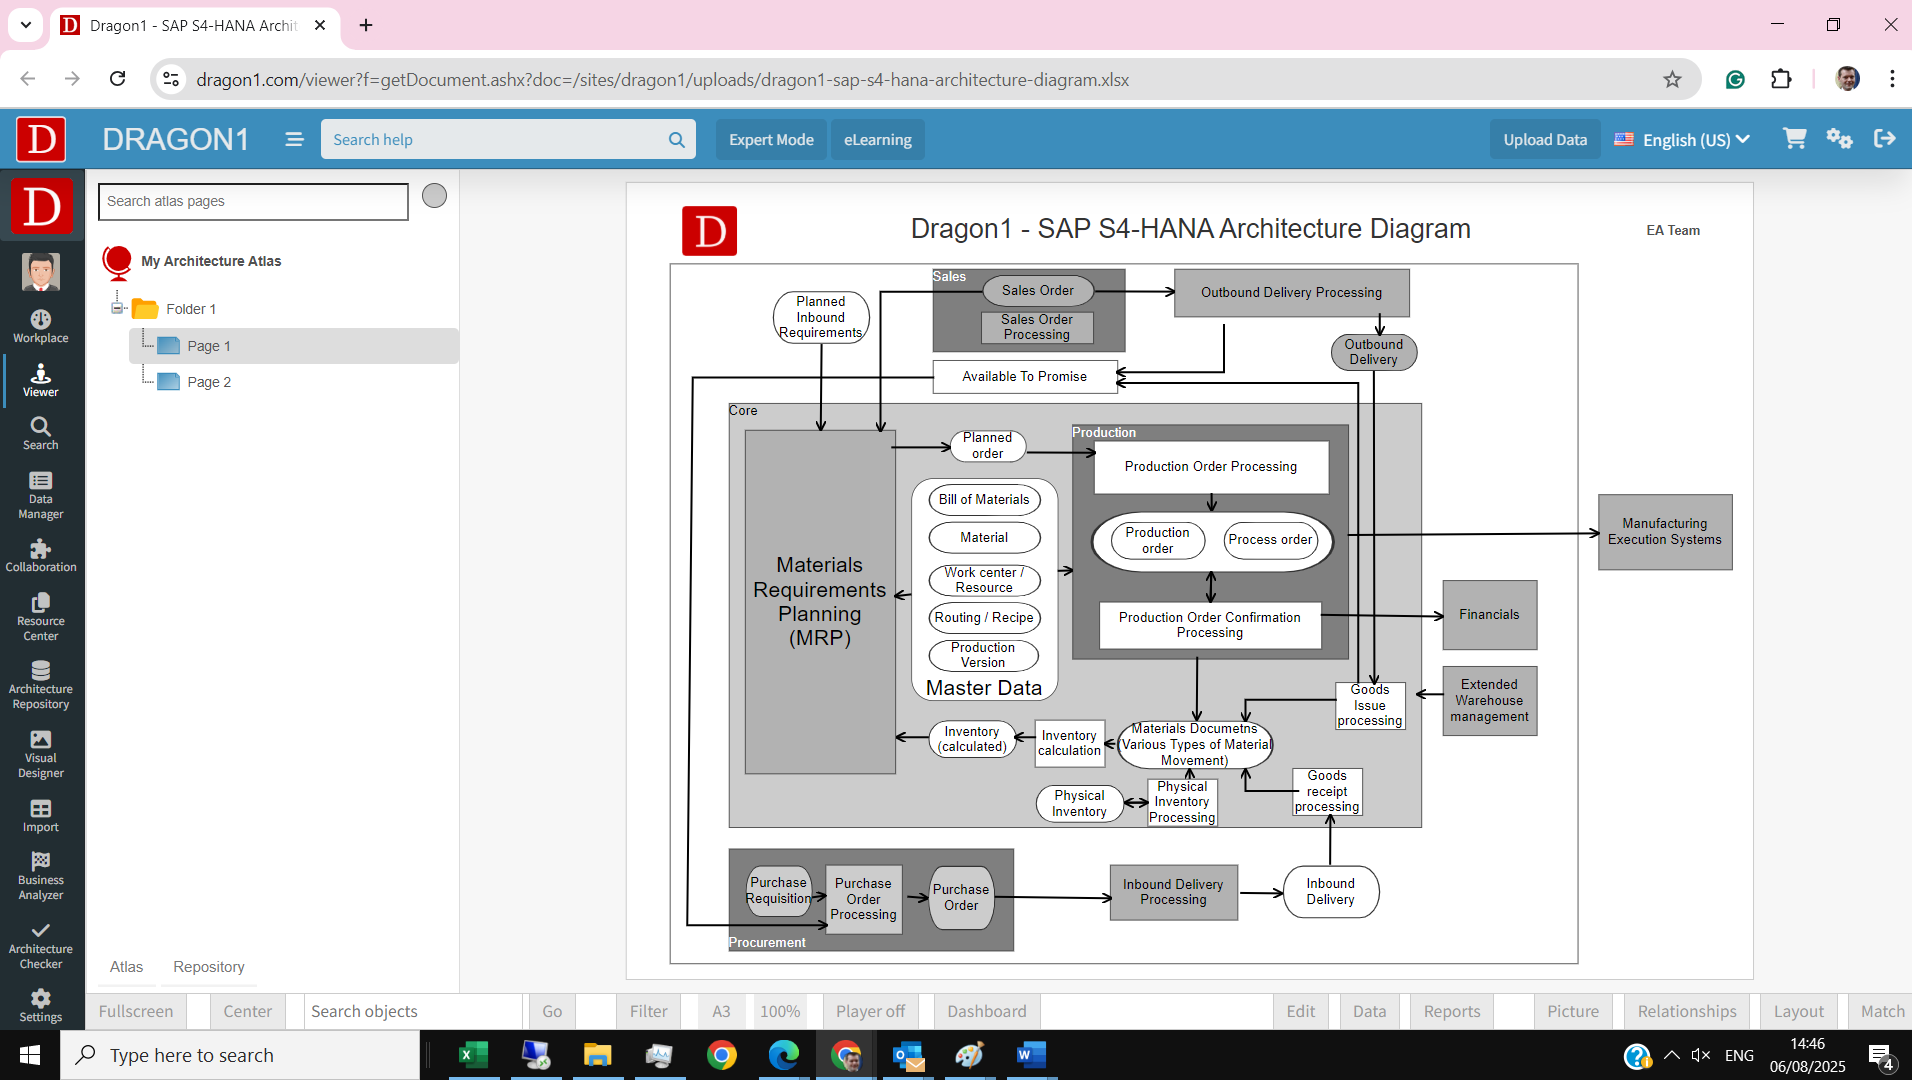Open the browser extensions menu
This screenshot has width=1912, height=1080.
[x=1783, y=79]
